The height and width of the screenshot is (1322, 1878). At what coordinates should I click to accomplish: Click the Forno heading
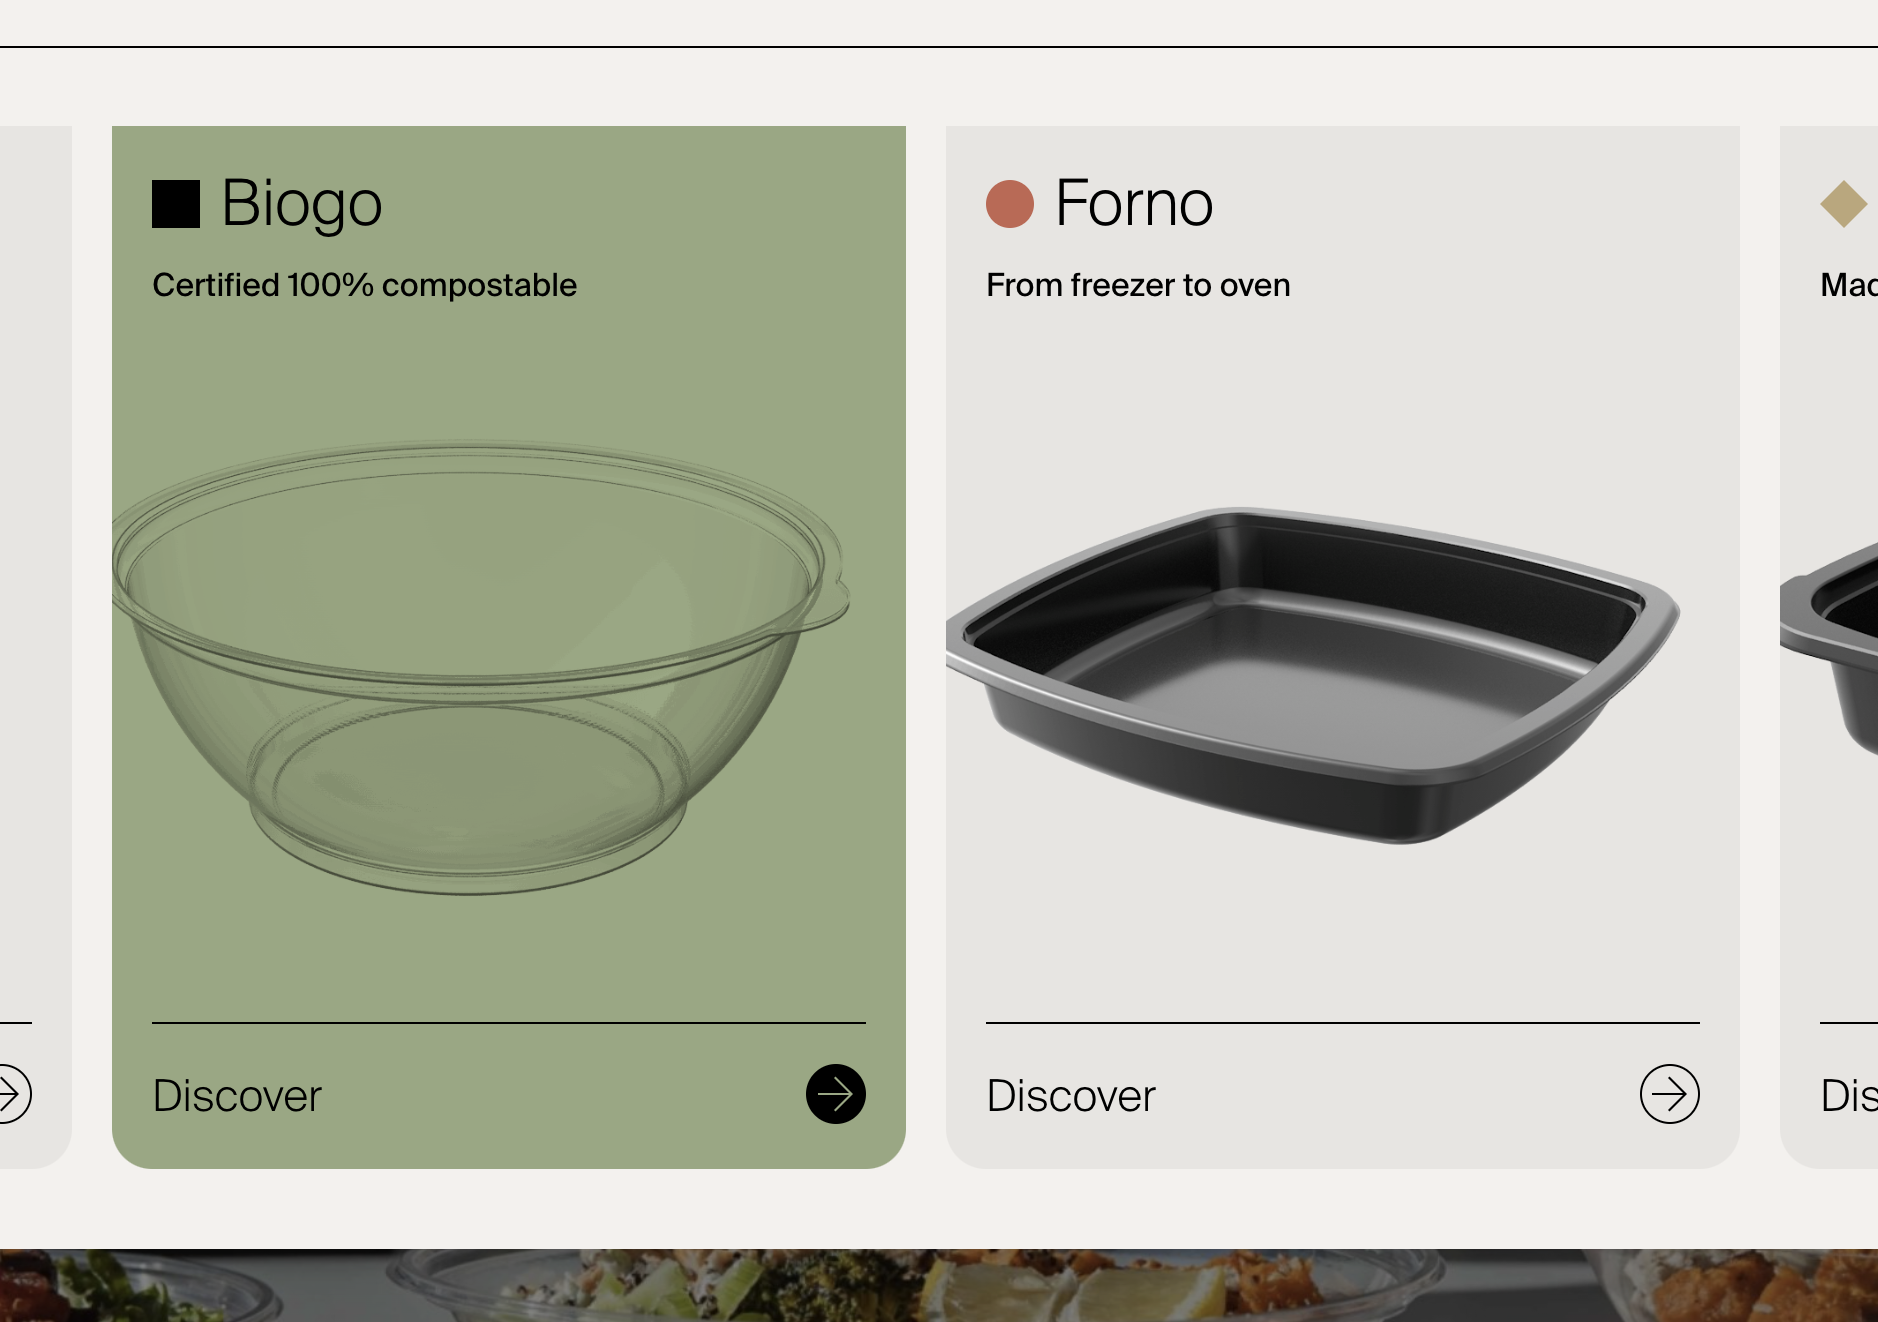pyautogui.click(x=1133, y=203)
